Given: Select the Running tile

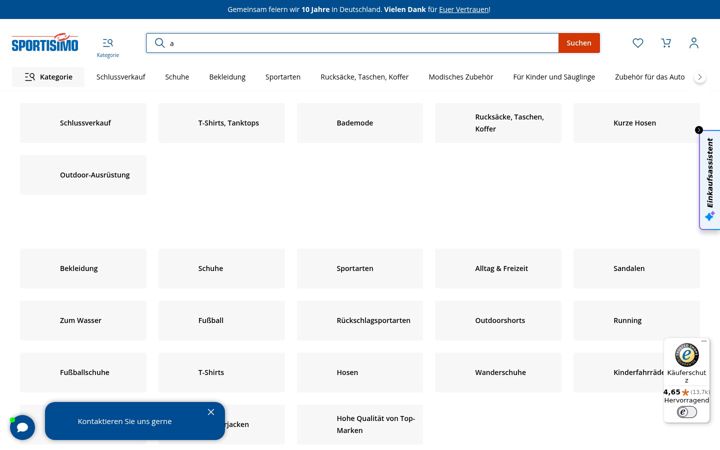Looking at the screenshot, I should [x=636, y=320].
